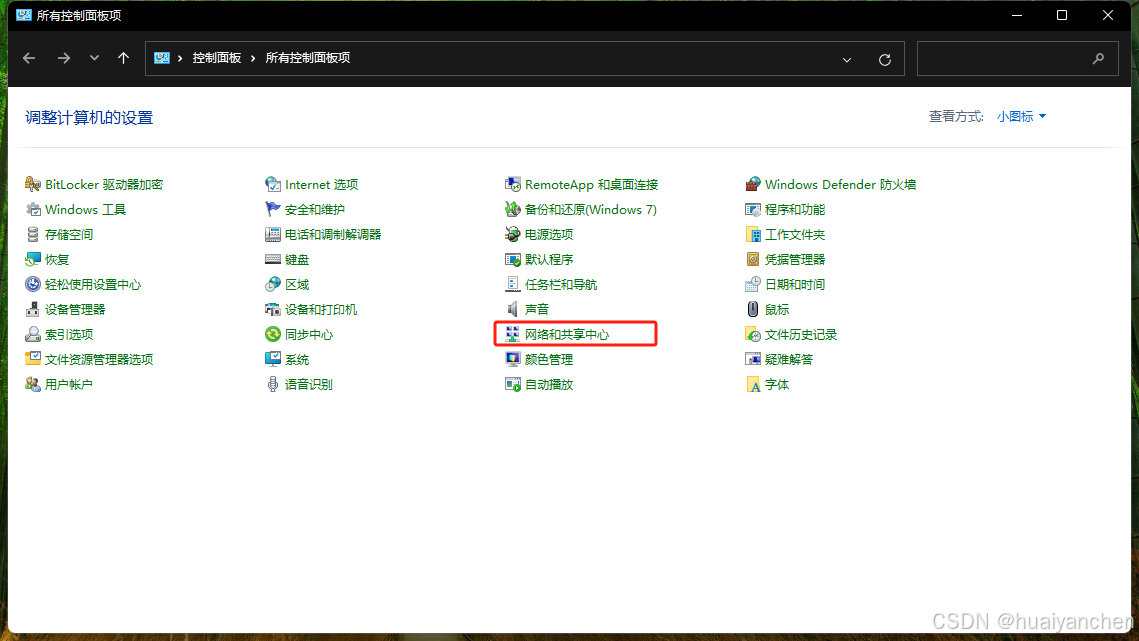Image resolution: width=1139 pixels, height=641 pixels.
Task: Open 轻松使用设置中心 icon
Action: coord(33,284)
